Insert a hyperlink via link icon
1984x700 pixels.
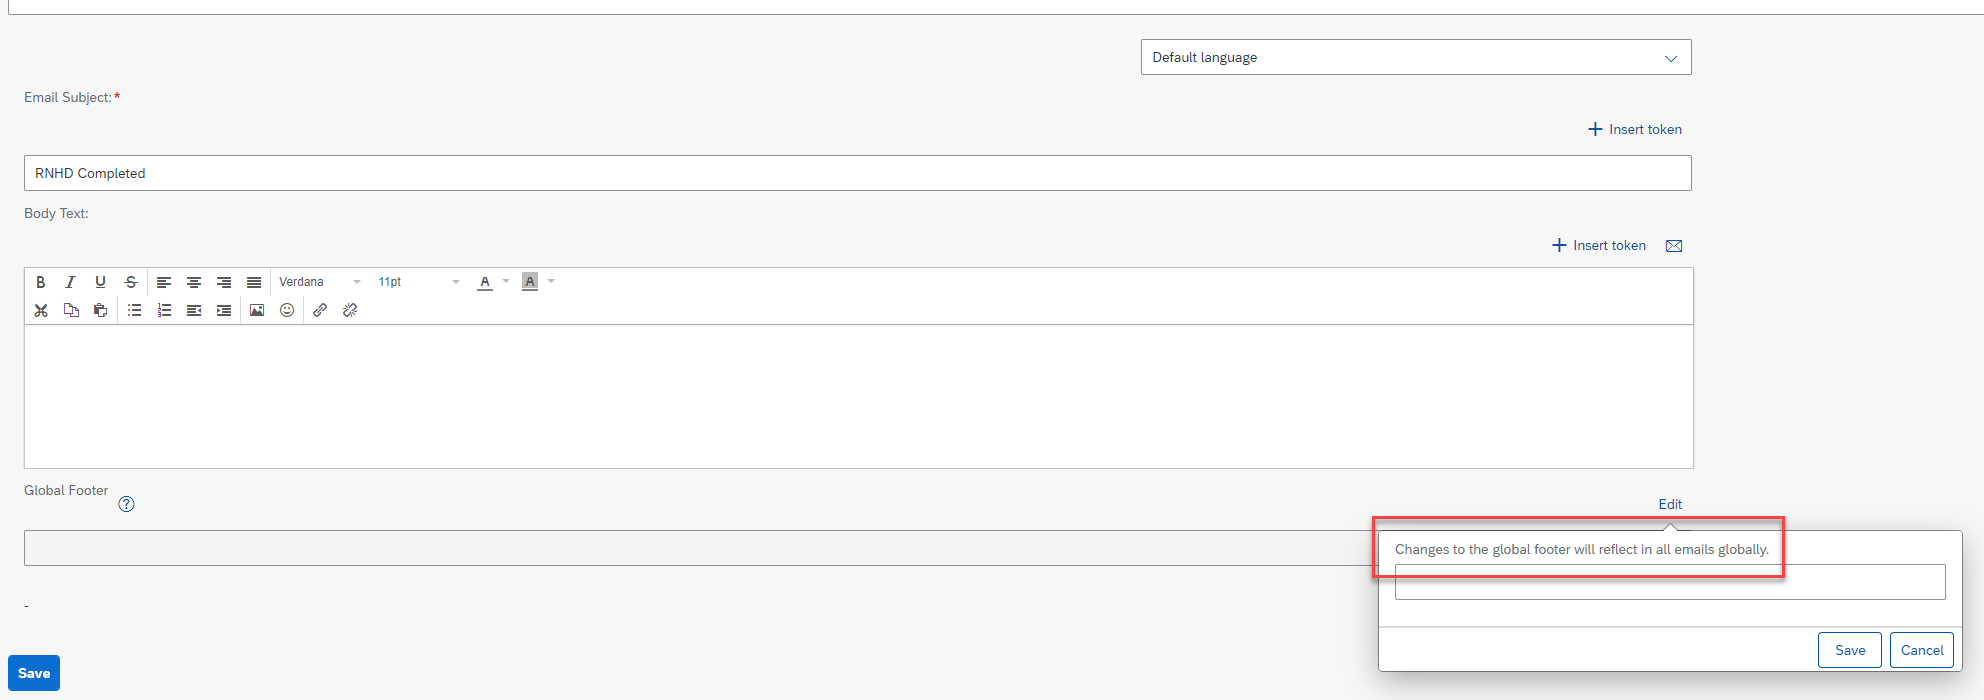click(320, 310)
